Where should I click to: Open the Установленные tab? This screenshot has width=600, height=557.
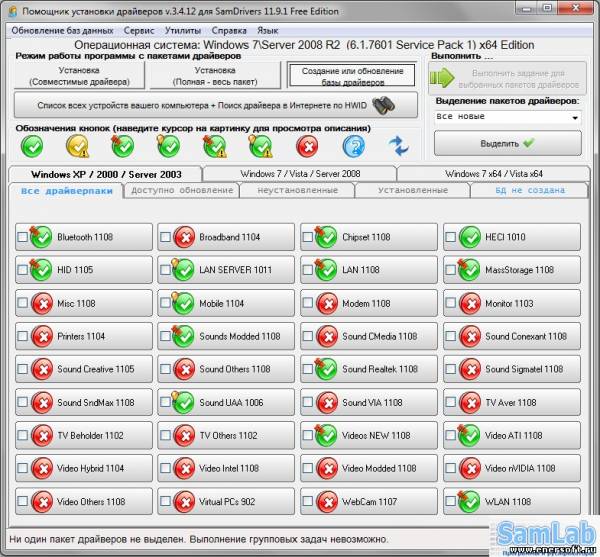tap(413, 190)
